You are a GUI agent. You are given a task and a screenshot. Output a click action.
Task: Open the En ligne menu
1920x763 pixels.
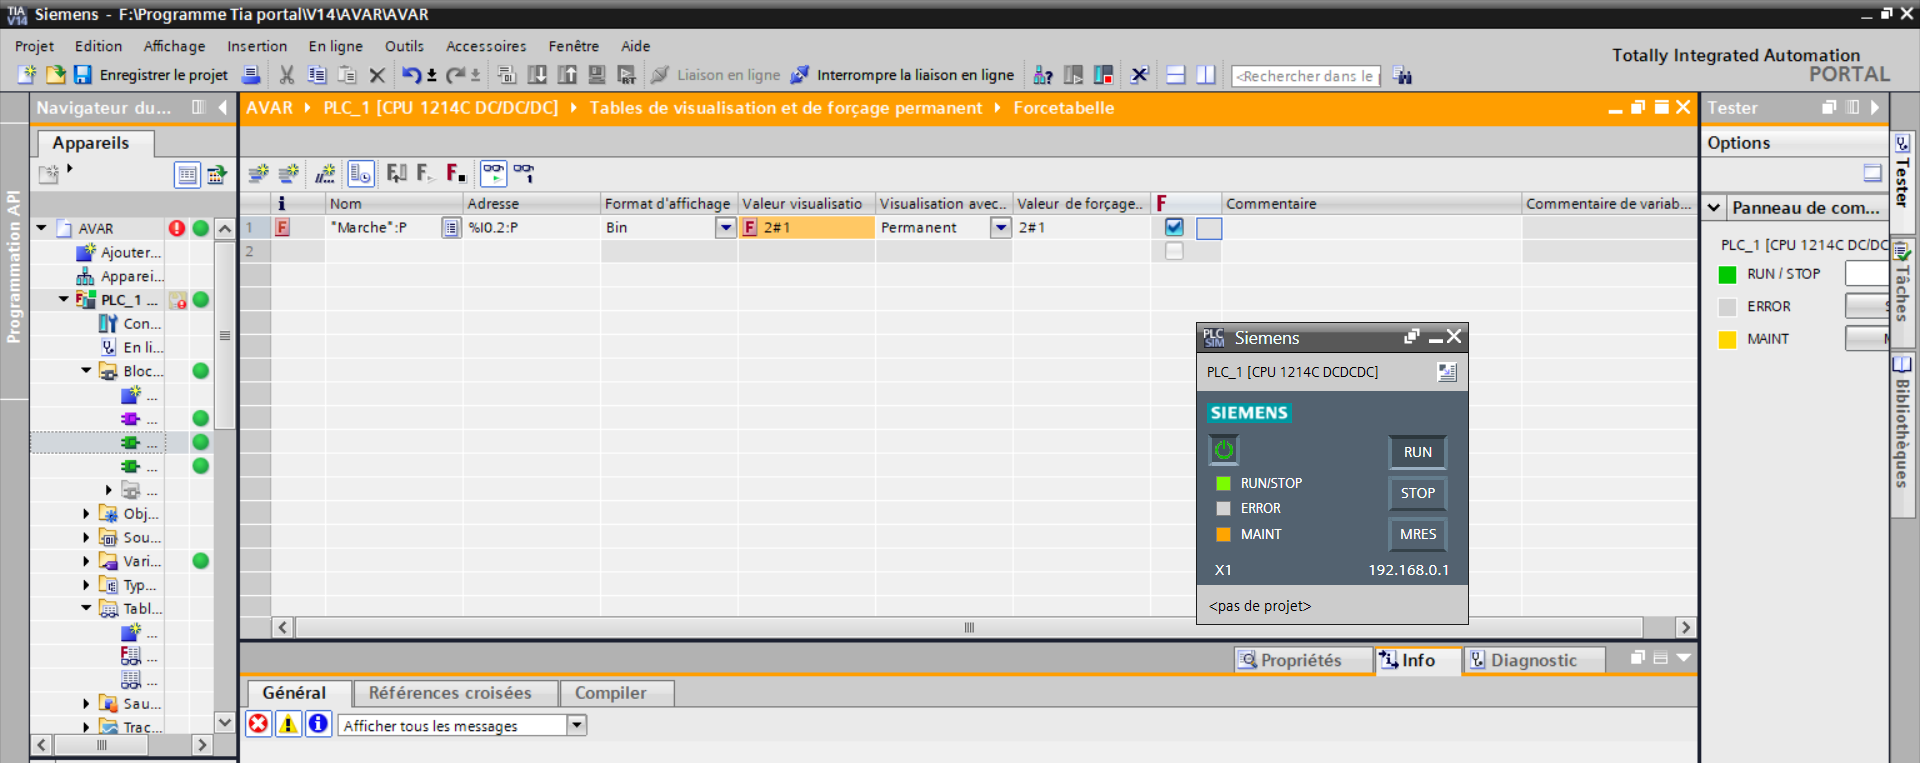click(x=335, y=46)
